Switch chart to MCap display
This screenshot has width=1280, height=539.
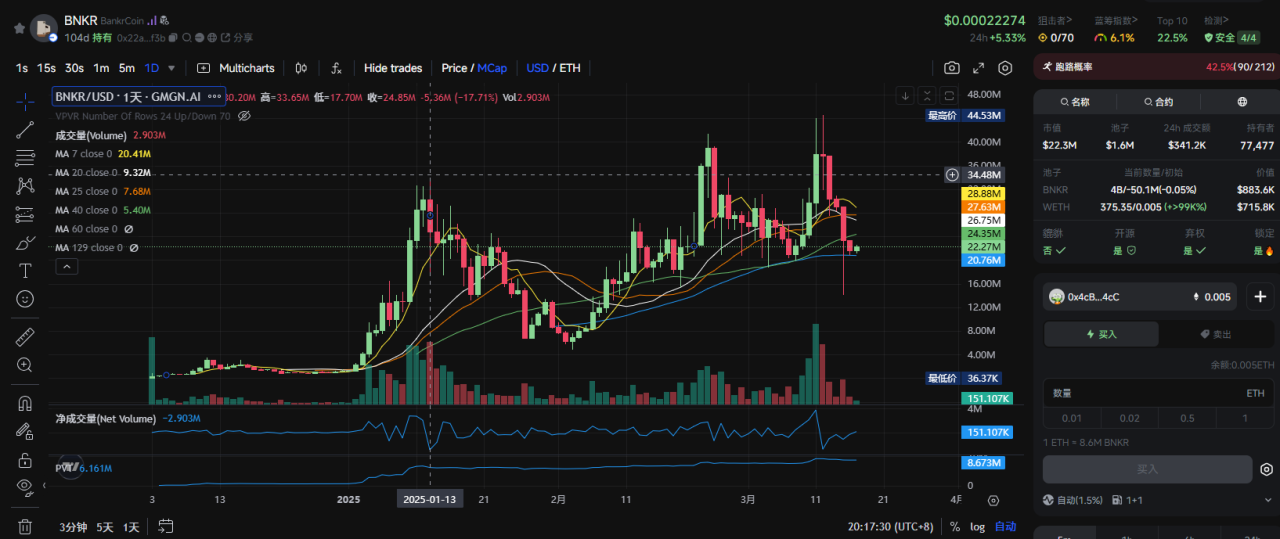pyautogui.click(x=492, y=68)
